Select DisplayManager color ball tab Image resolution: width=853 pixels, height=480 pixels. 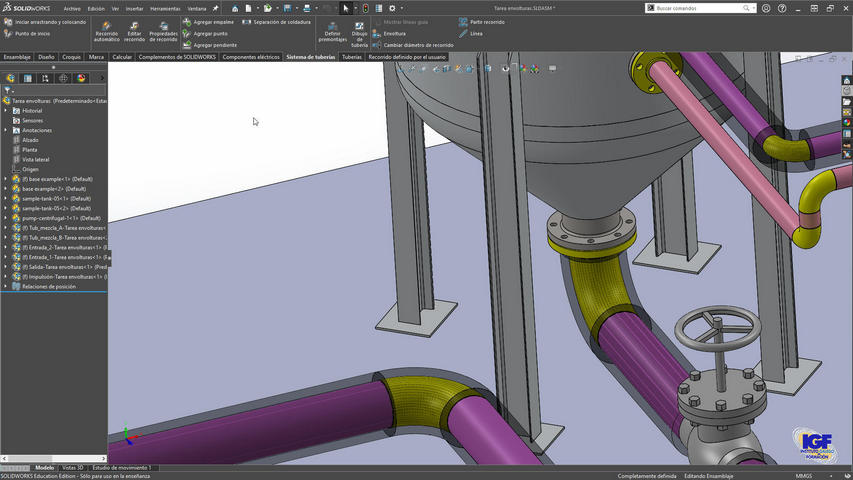coord(81,78)
